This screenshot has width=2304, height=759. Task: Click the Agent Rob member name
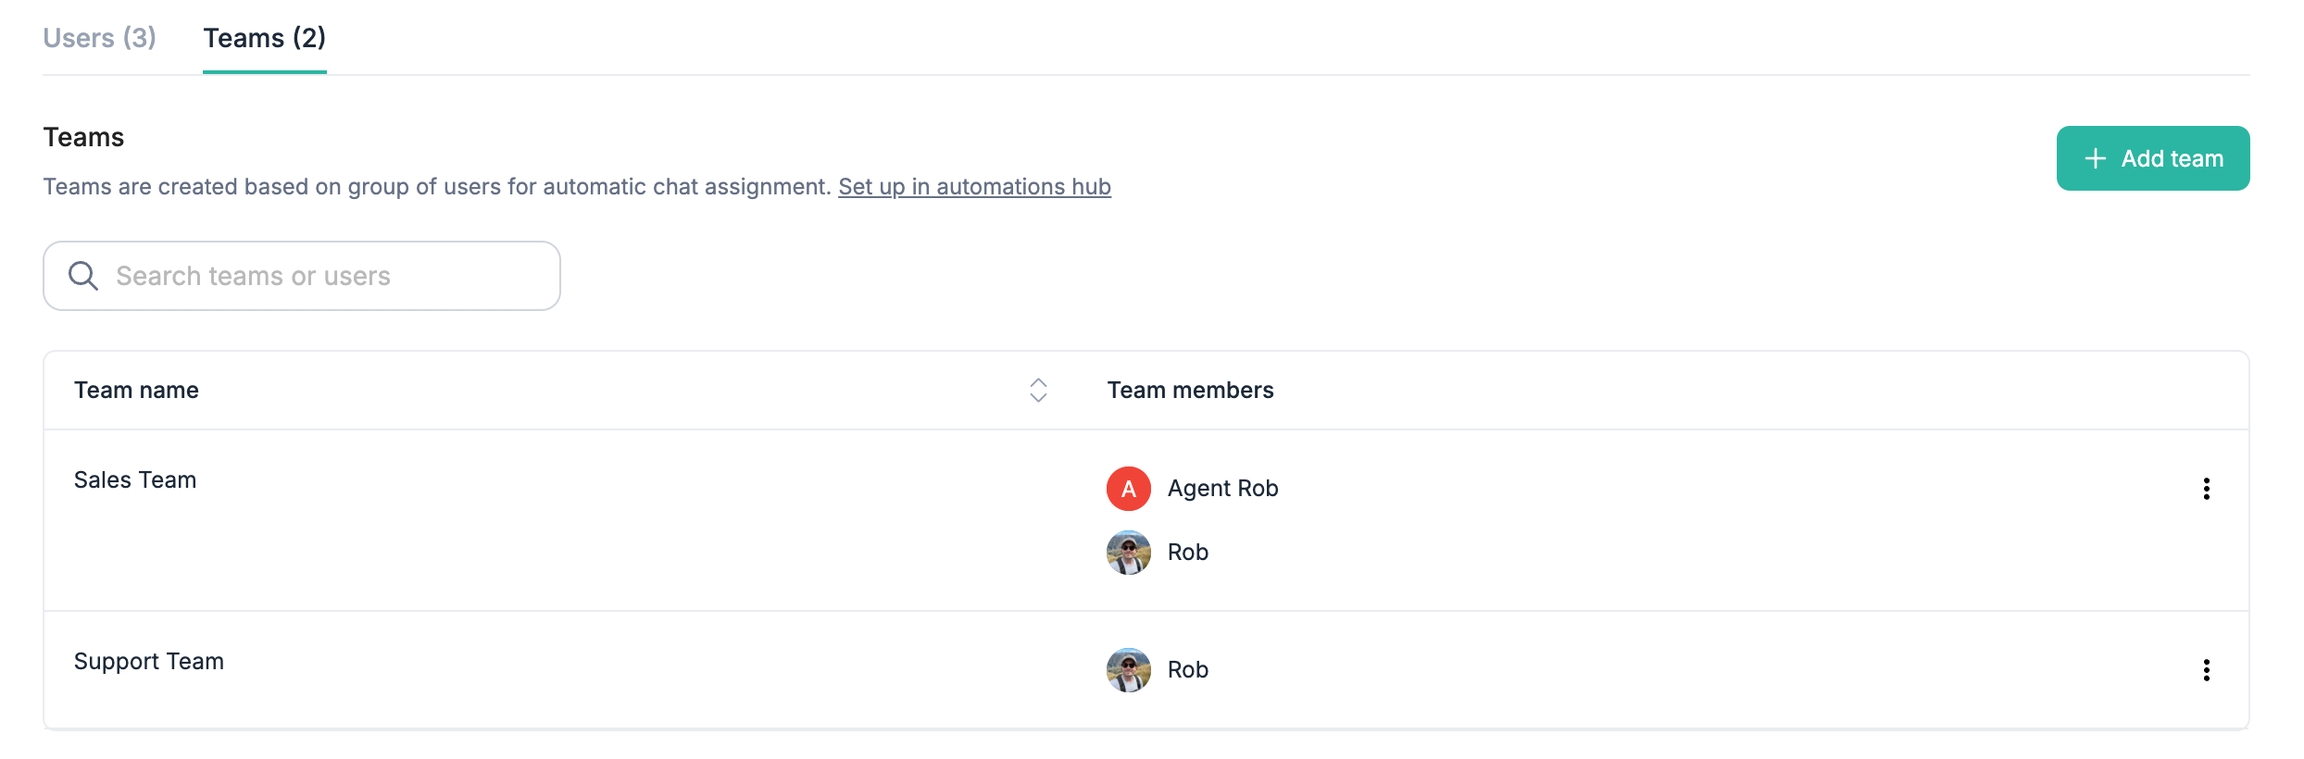(x=1223, y=489)
